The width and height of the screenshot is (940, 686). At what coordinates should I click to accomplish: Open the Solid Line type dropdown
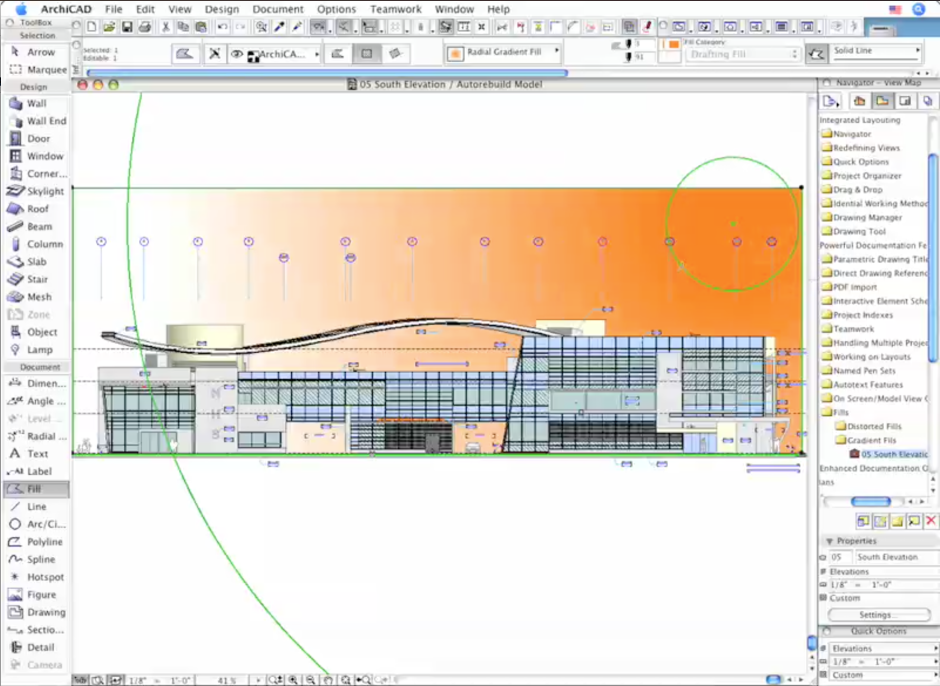pyautogui.click(x=876, y=51)
